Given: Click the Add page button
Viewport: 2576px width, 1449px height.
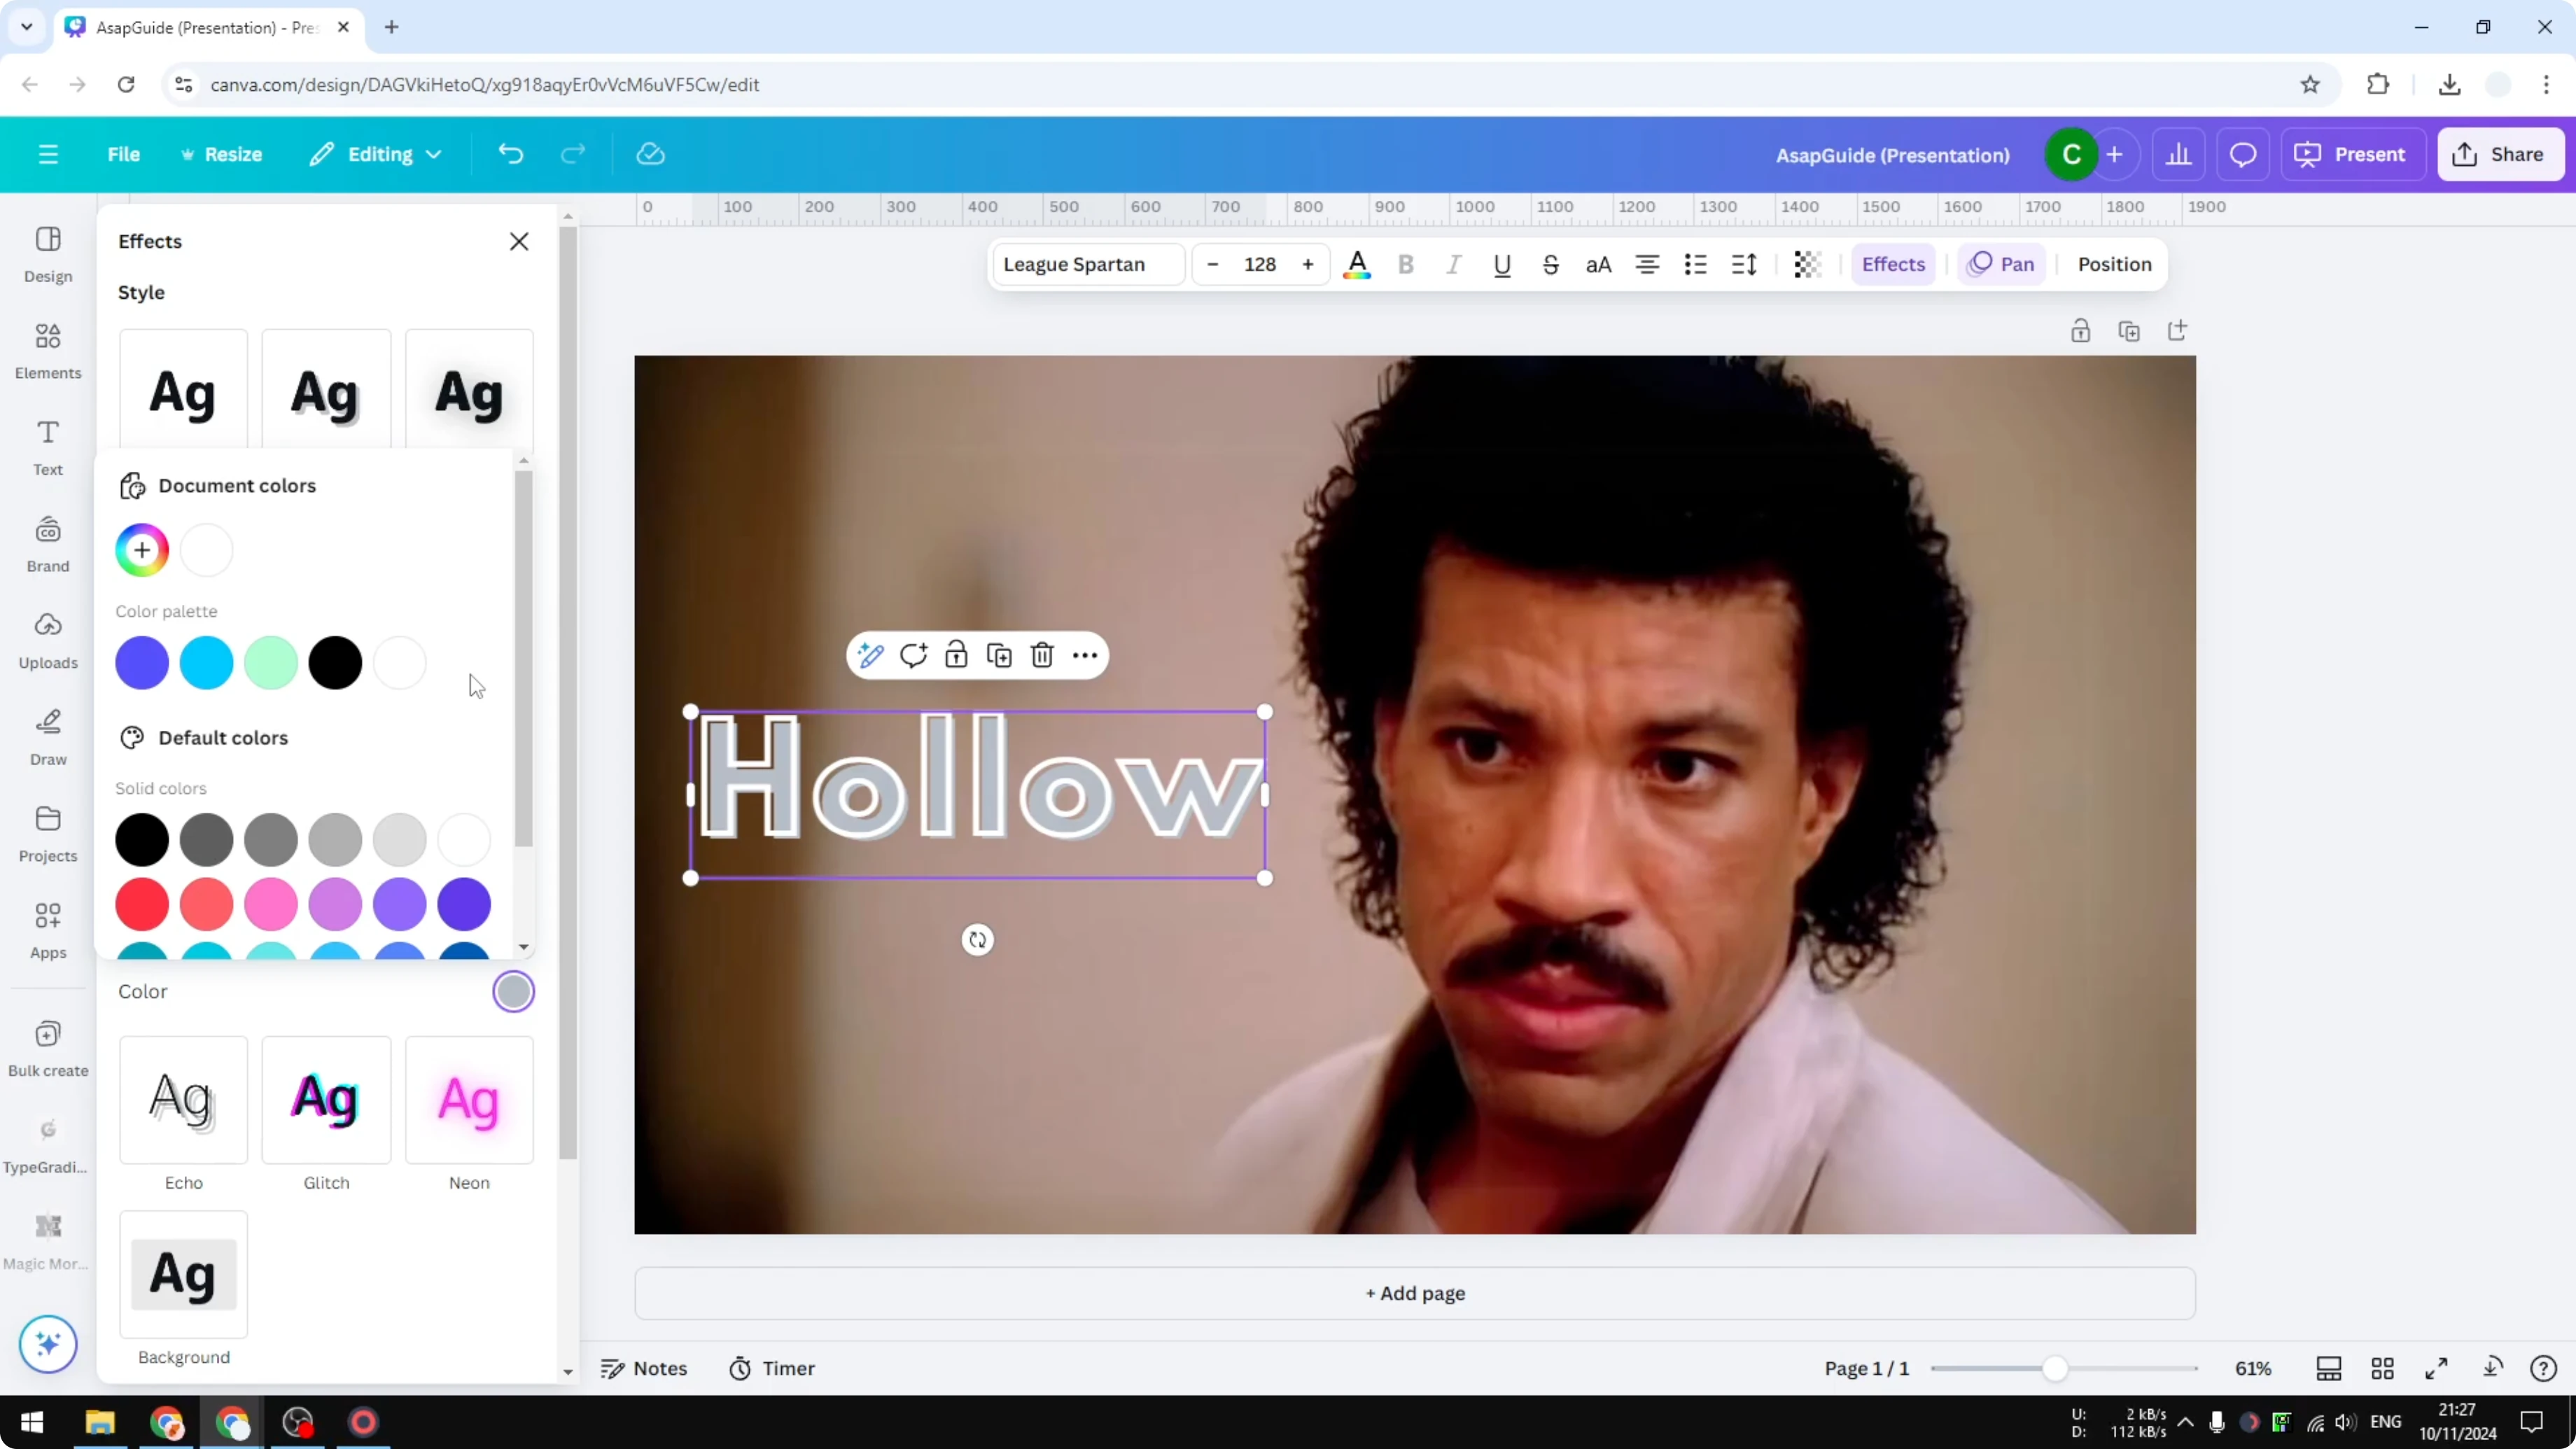Looking at the screenshot, I should tap(1413, 1293).
